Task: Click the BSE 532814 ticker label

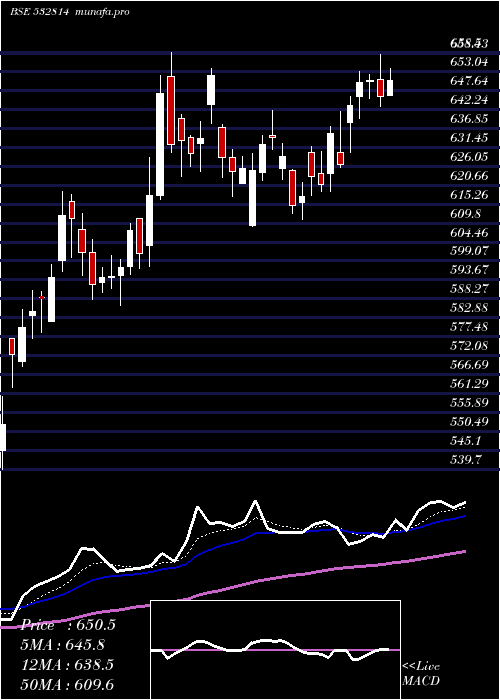Action: [x=39, y=12]
